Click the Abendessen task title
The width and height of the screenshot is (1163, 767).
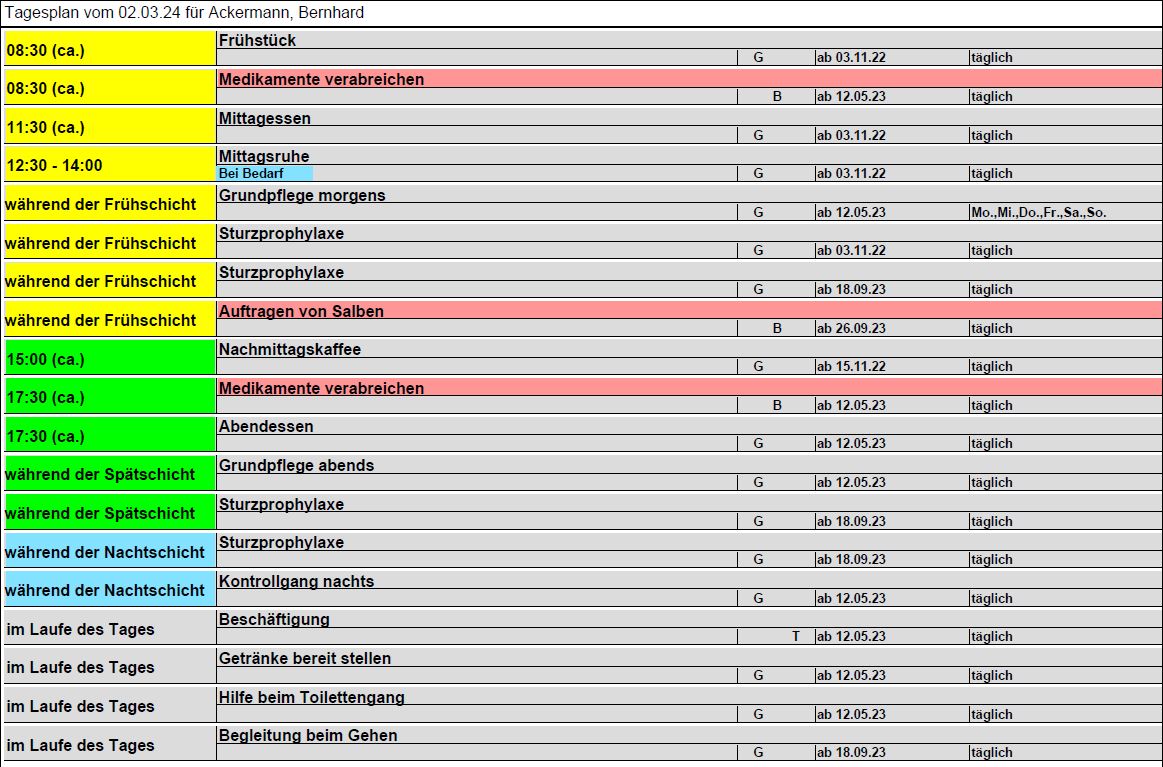tap(266, 427)
